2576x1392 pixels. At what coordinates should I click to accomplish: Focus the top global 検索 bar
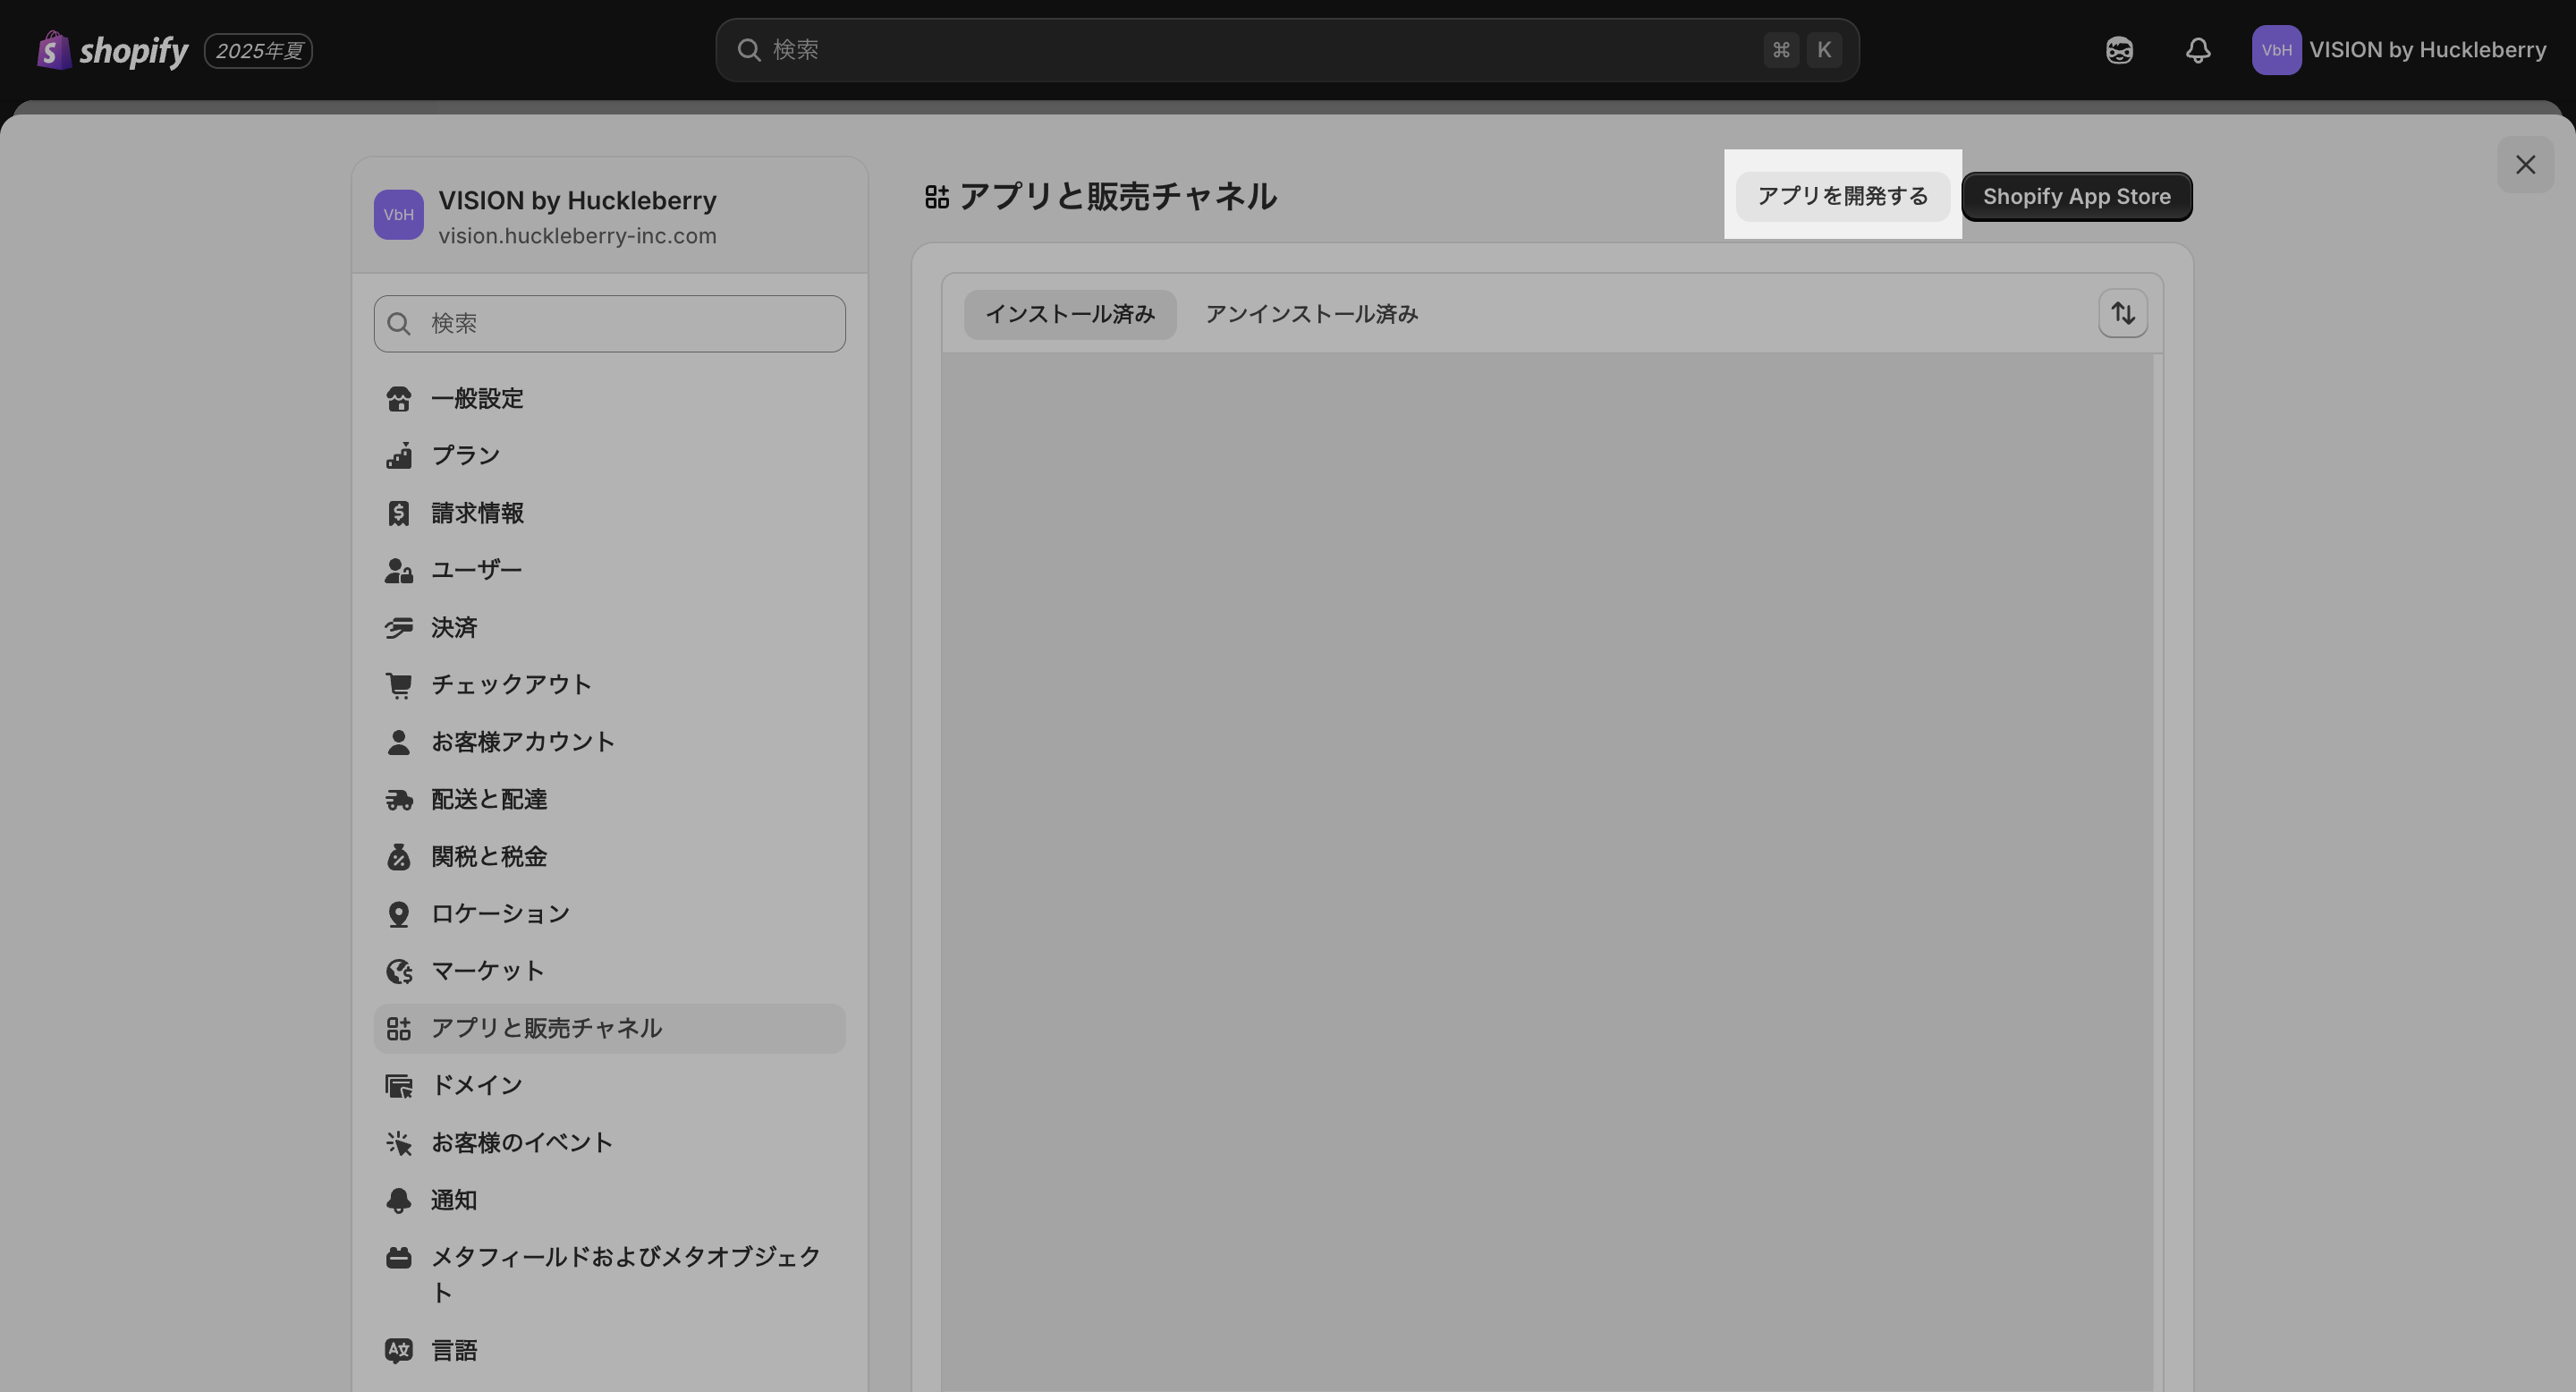tap(1260, 50)
